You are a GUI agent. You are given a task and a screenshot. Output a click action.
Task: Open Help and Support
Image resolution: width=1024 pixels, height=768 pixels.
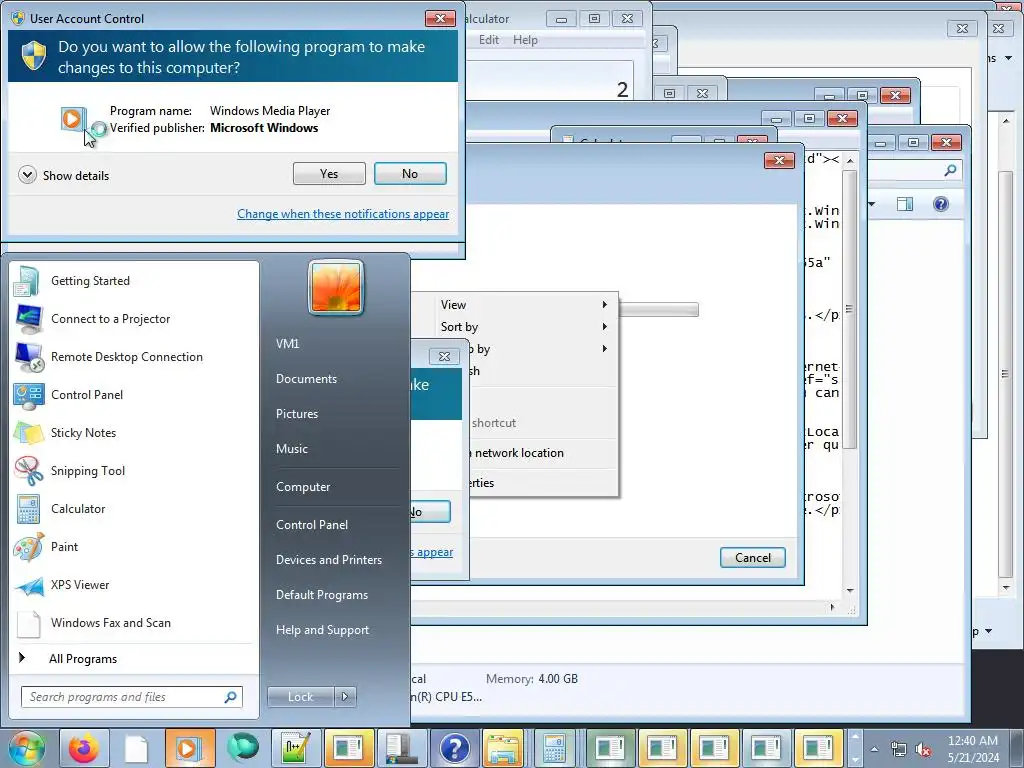tap(322, 630)
